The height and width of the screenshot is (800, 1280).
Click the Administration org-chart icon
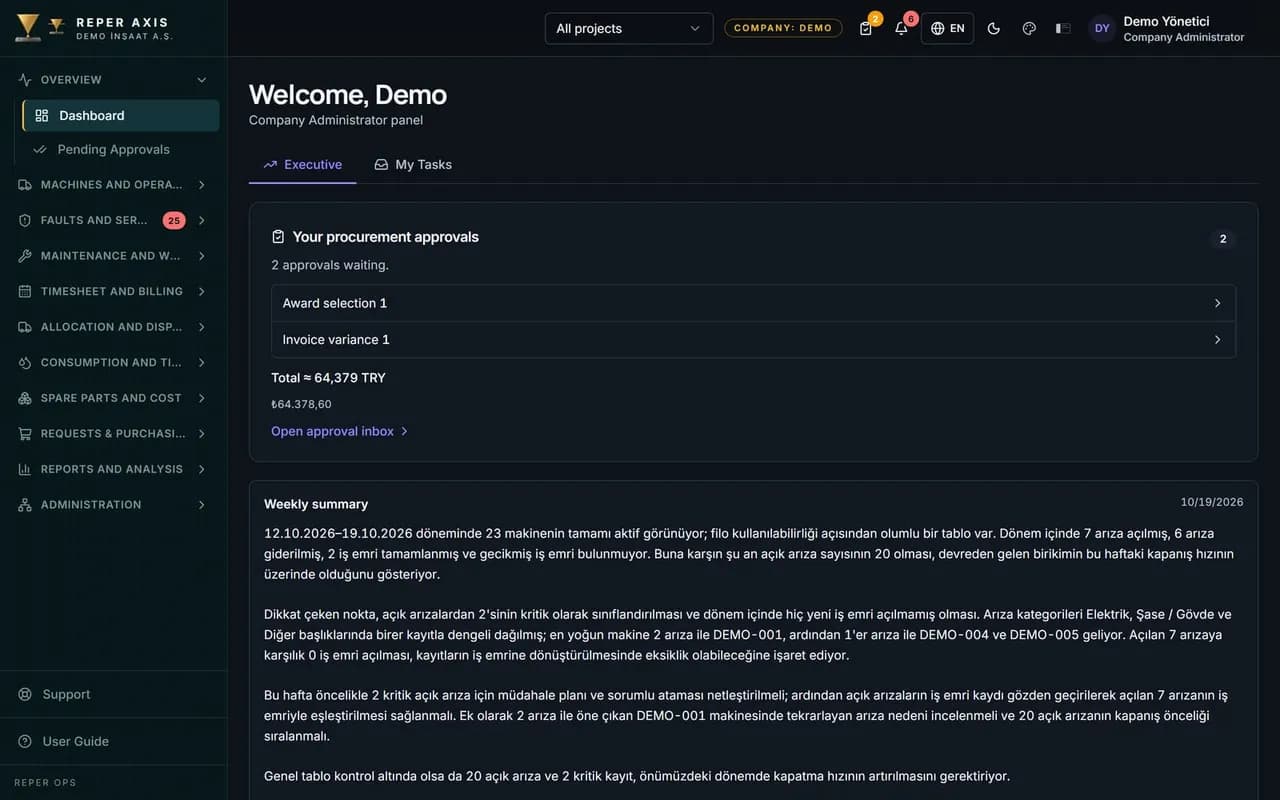pyautogui.click(x=25, y=505)
